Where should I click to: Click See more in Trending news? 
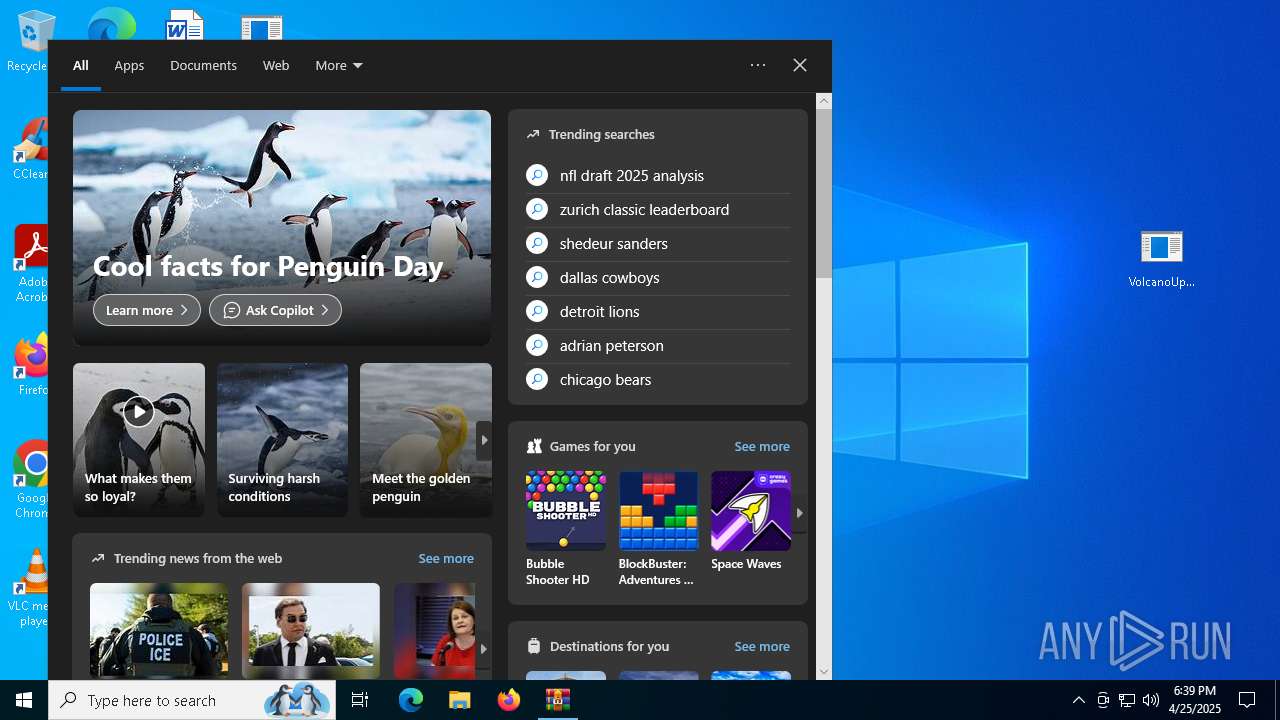point(446,558)
